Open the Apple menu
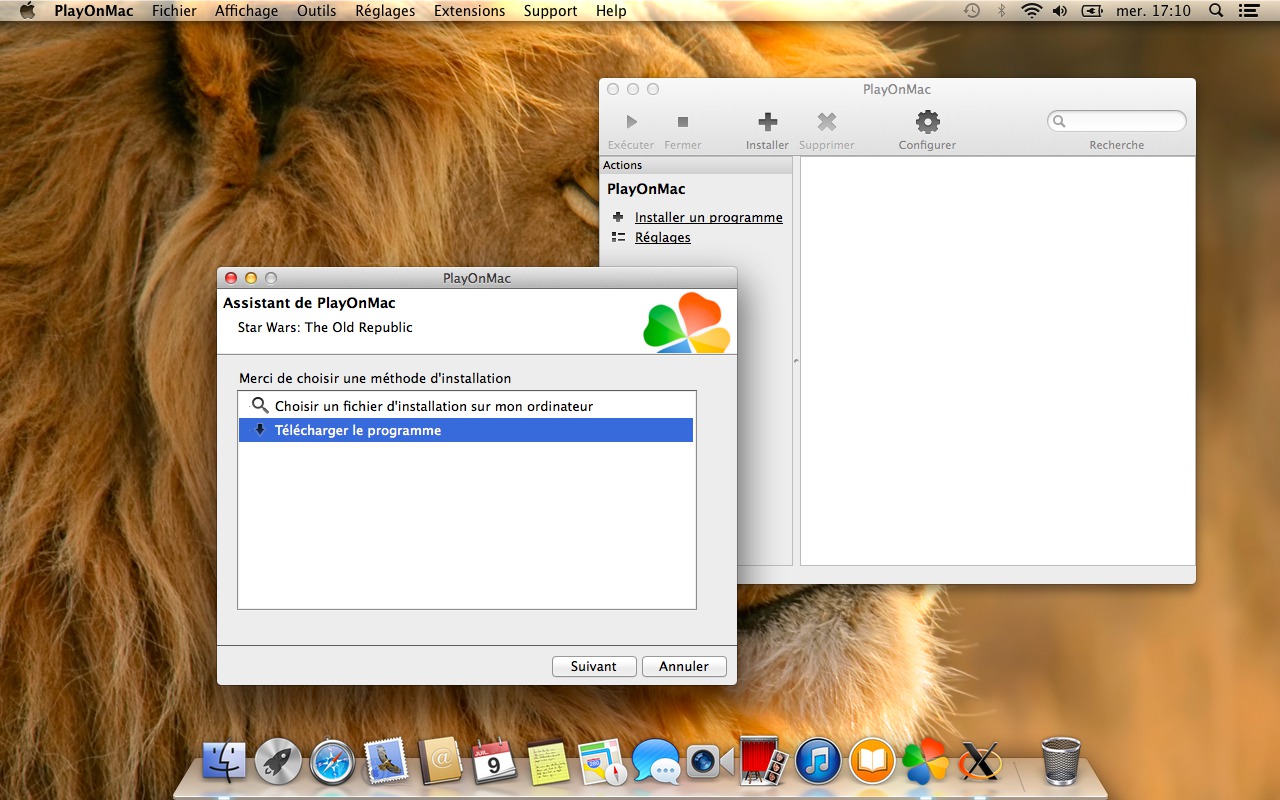The height and width of the screenshot is (800, 1280). click(27, 11)
